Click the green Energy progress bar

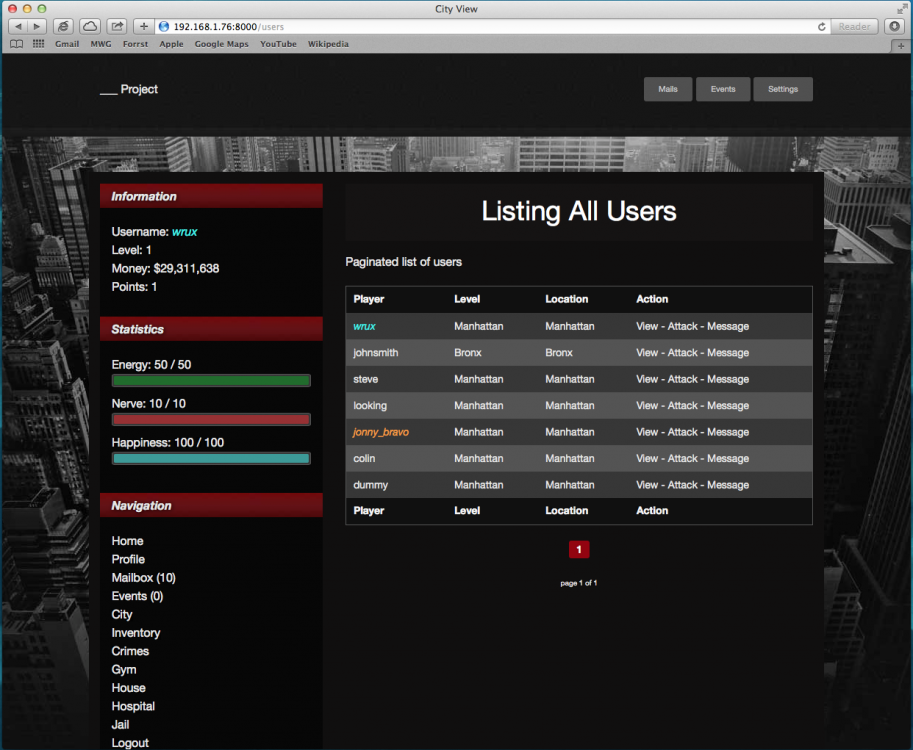211,381
